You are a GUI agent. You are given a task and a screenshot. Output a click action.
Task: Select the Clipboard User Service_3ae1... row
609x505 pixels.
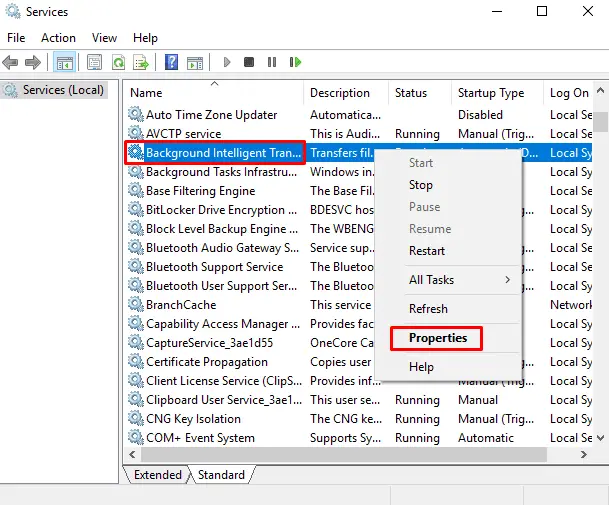coord(359,400)
